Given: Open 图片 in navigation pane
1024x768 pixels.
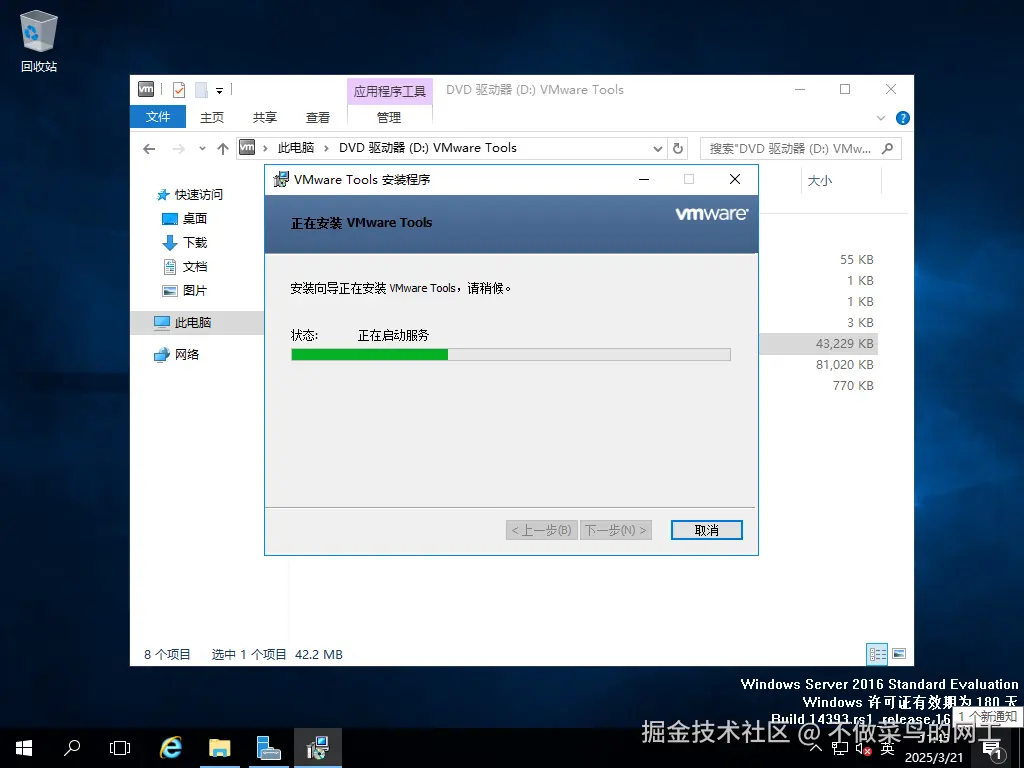Looking at the screenshot, I should coord(184,291).
